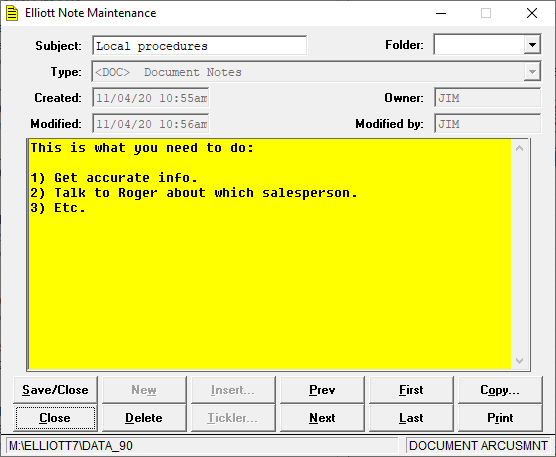The height and width of the screenshot is (457, 556).
Task: Expand the Type dropdown arrow
Action: tap(532, 72)
